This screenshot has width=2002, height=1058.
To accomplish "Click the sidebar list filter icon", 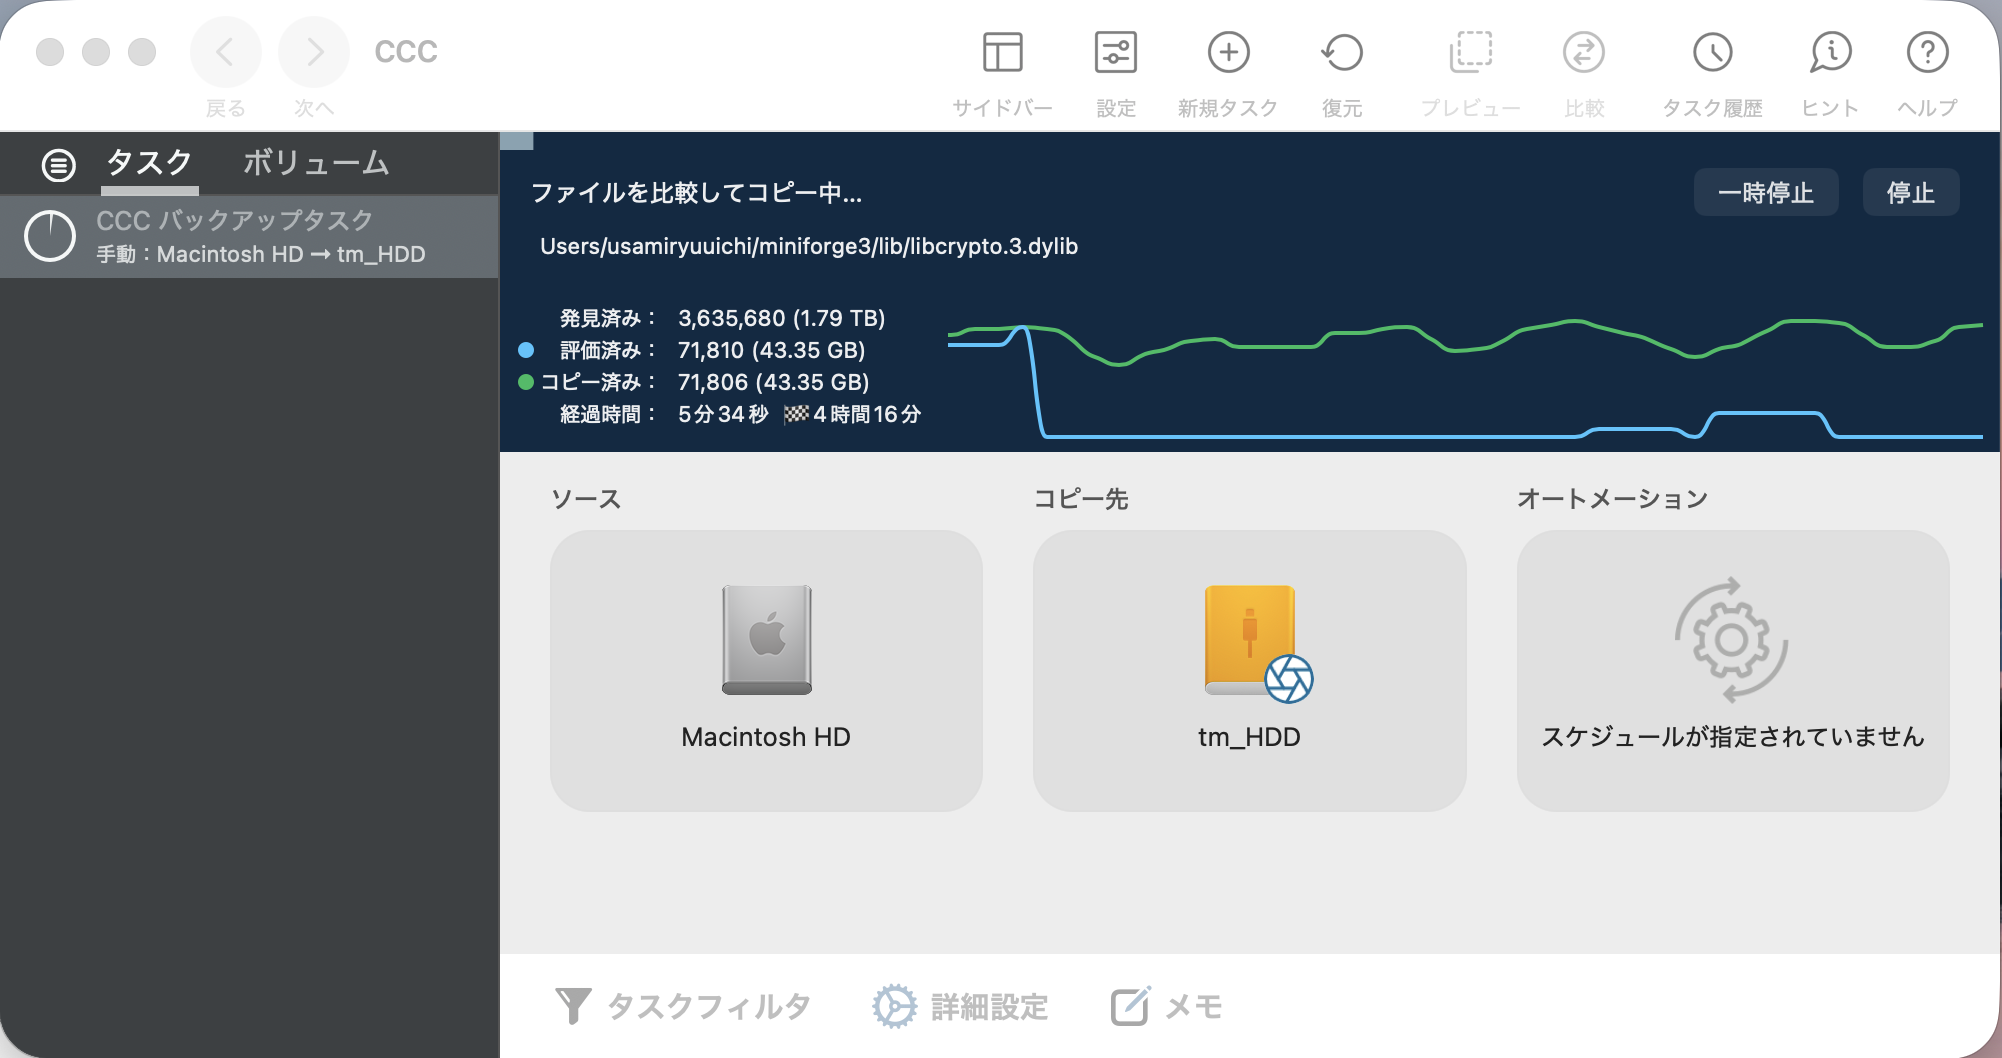I will tap(58, 165).
